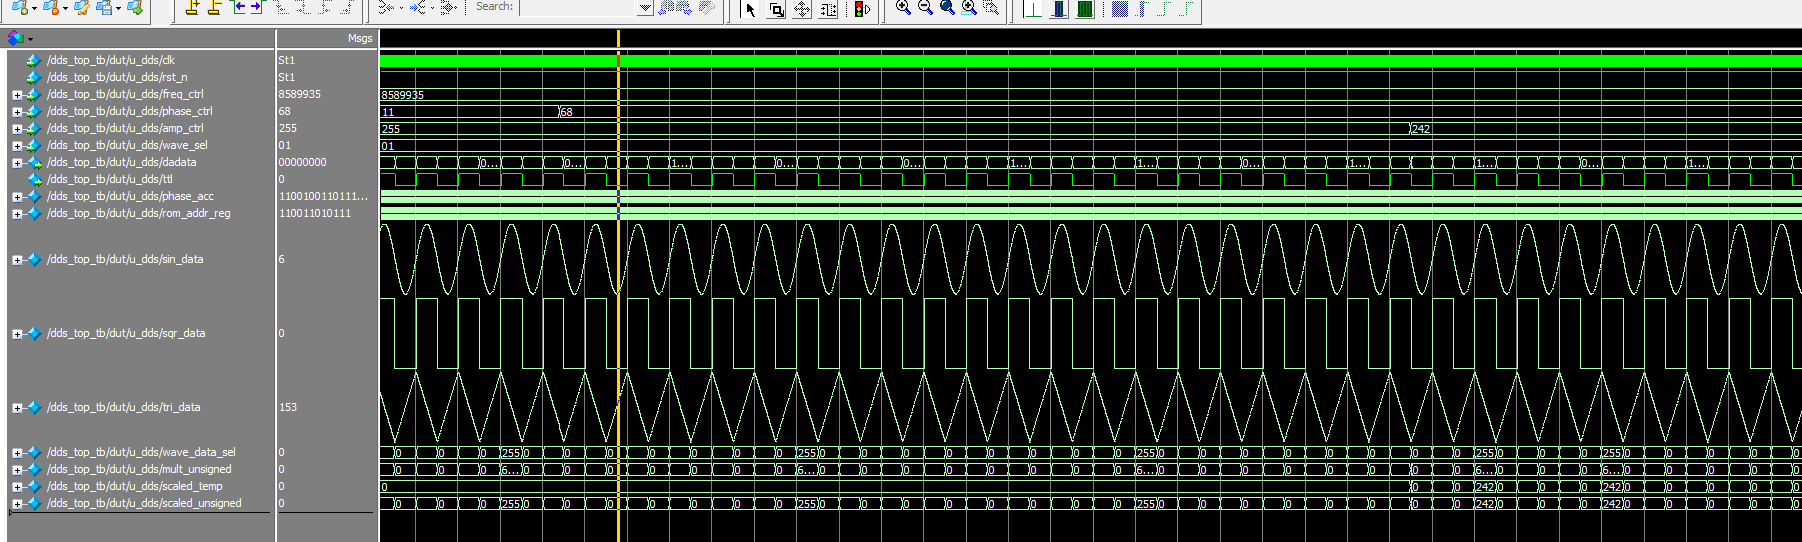The height and width of the screenshot is (542, 1802).
Task: Click the search options icon after binoculars
Action: point(706,8)
